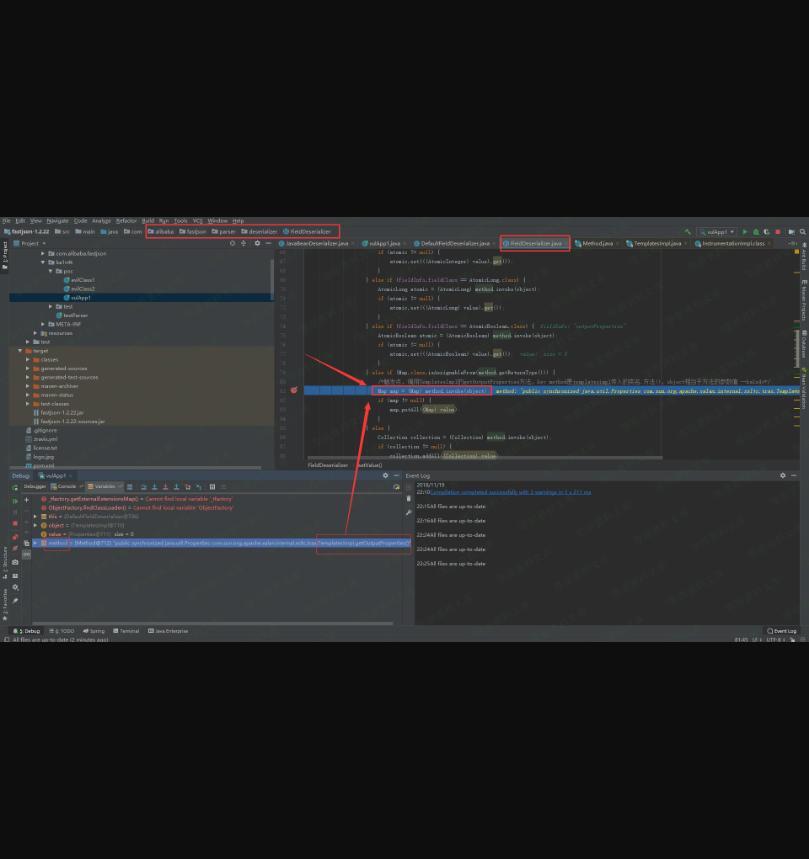The height and width of the screenshot is (859, 809).
Task: Open the Console tab in Debug panel
Action: (66, 486)
